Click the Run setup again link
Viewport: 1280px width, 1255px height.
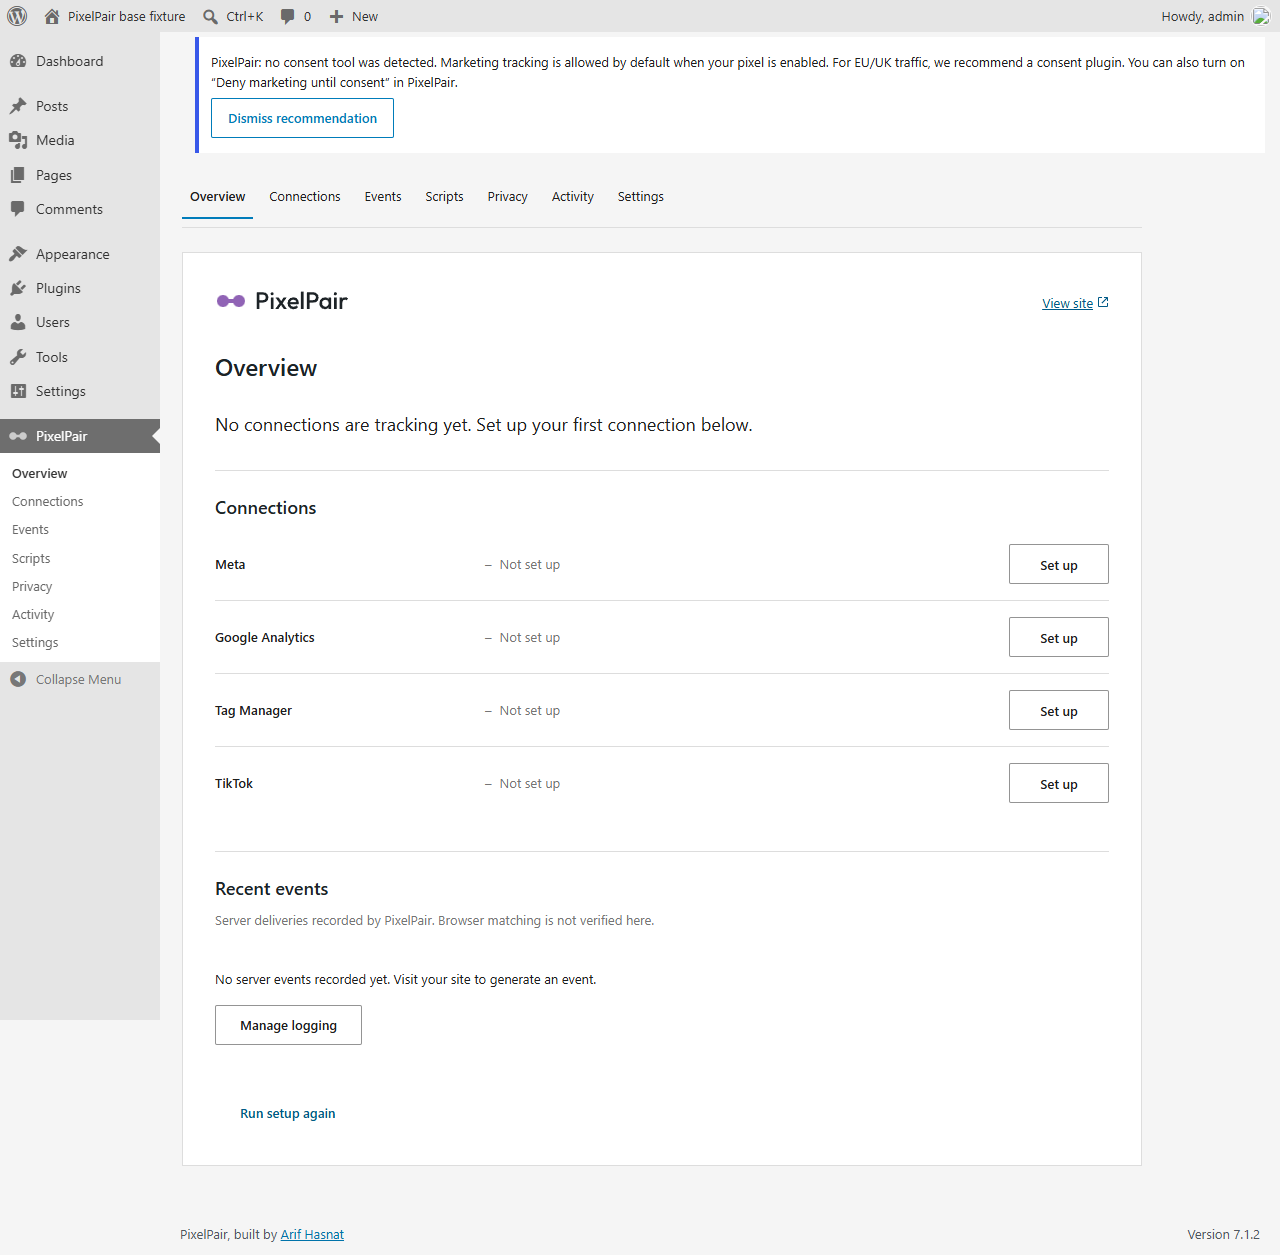pos(288,1113)
